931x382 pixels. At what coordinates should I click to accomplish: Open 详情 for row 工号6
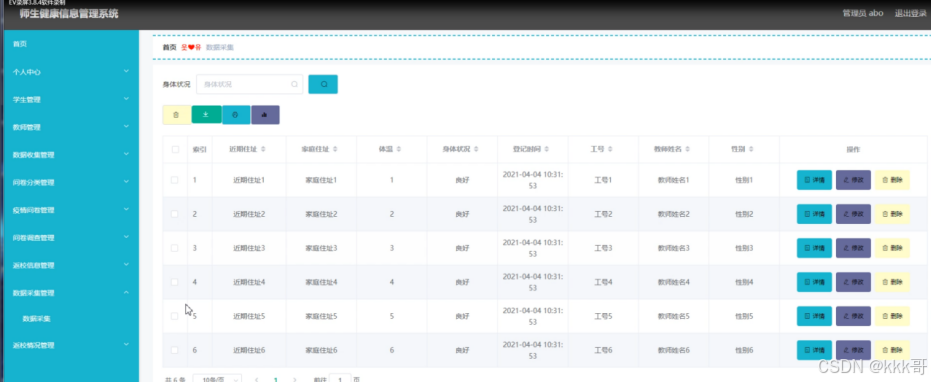(814, 351)
